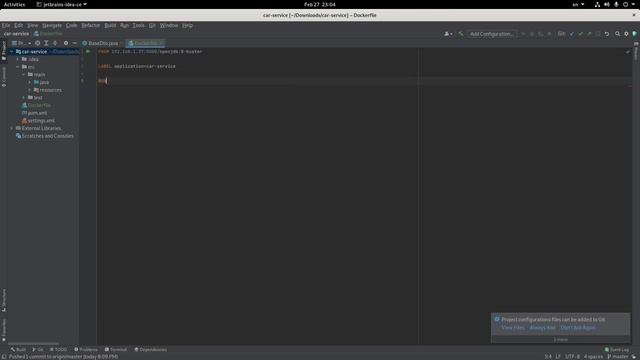Click the build project hammer icon

461,34
